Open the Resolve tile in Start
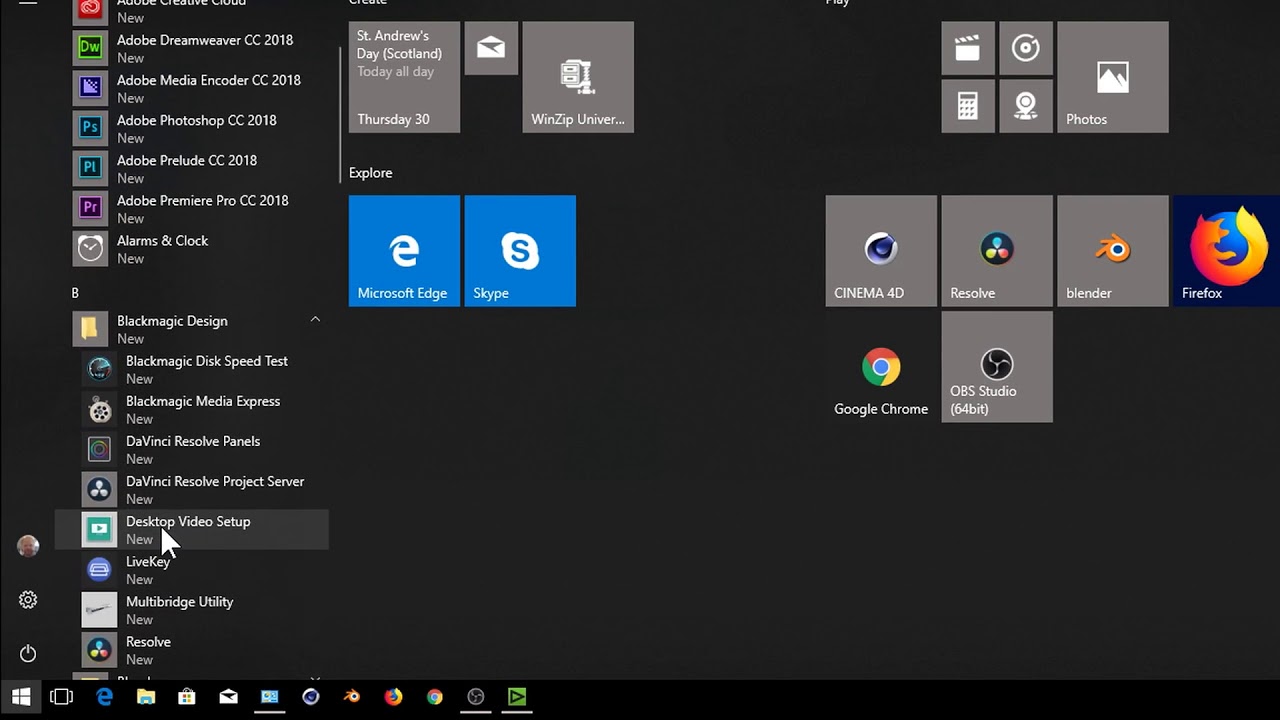 [x=997, y=251]
